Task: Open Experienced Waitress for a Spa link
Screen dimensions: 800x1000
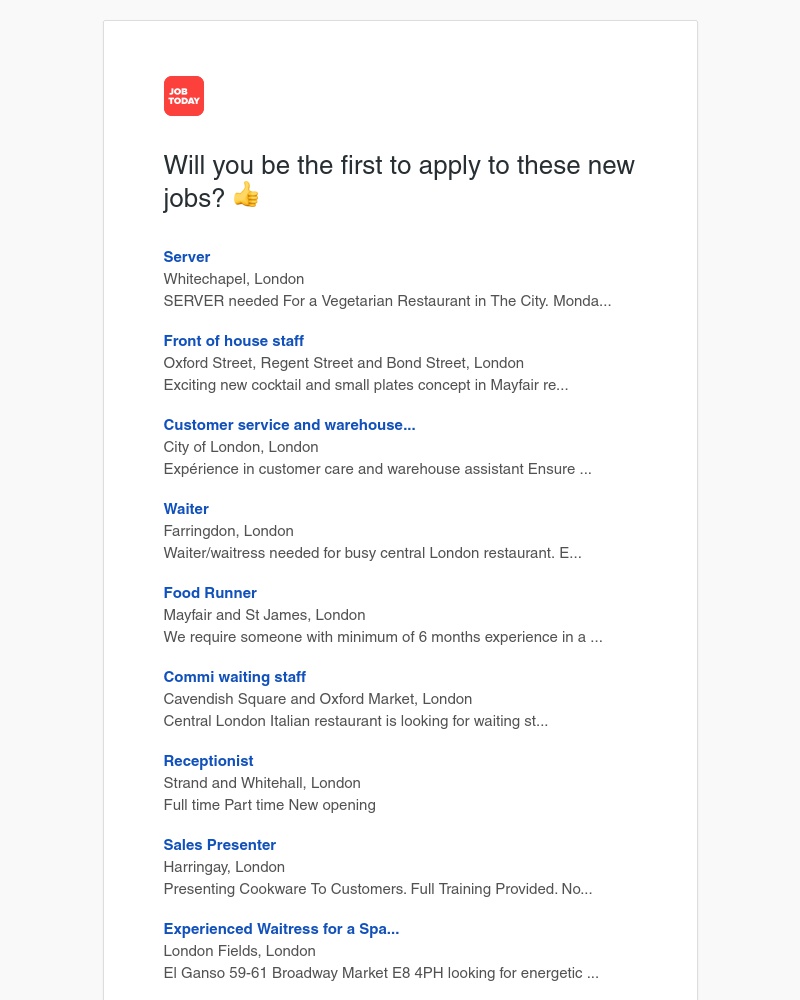Action: point(281,929)
